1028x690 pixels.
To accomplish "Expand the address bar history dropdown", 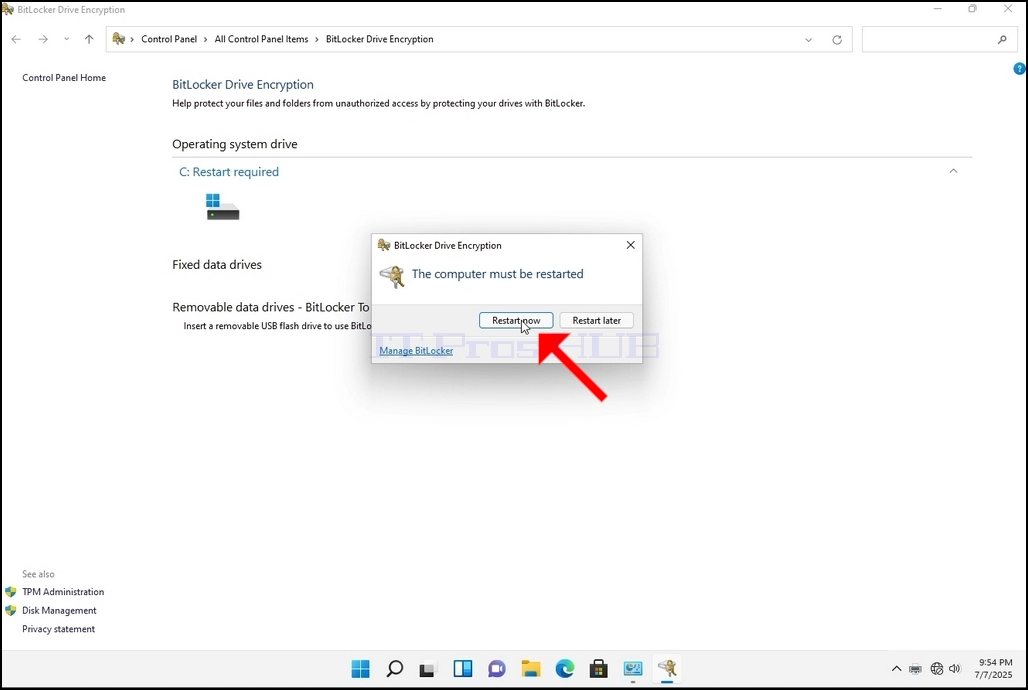I will [808, 39].
